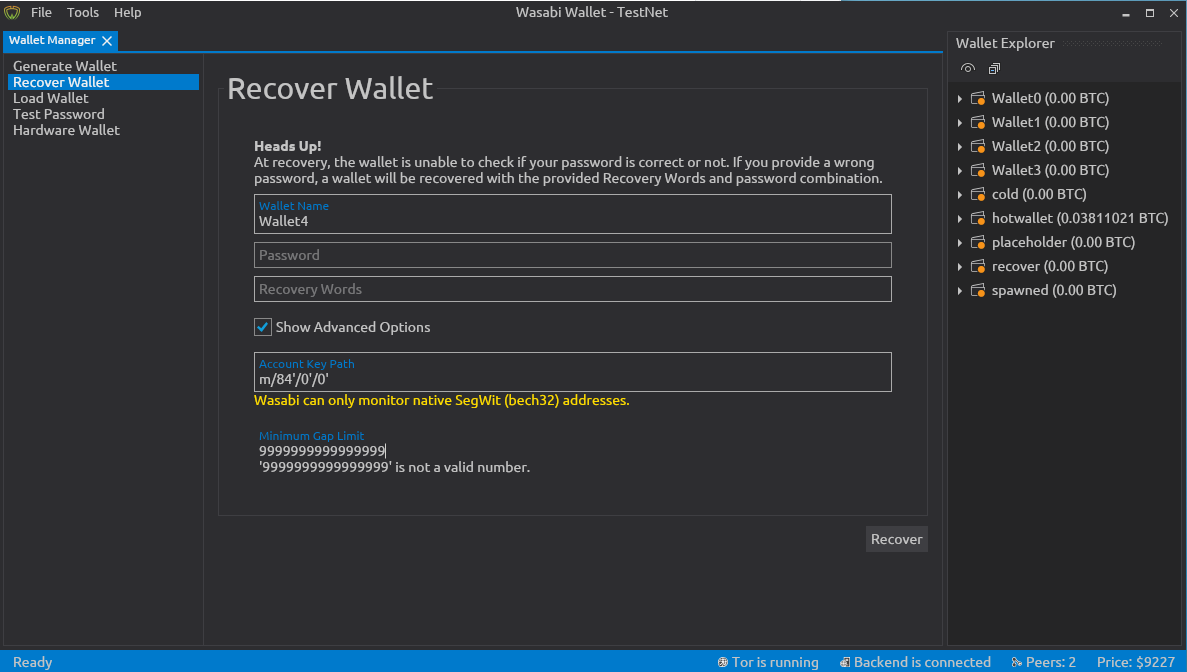This screenshot has height=672, width=1187.
Task: Focus the Account Key Path field
Action: pos(572,372)
